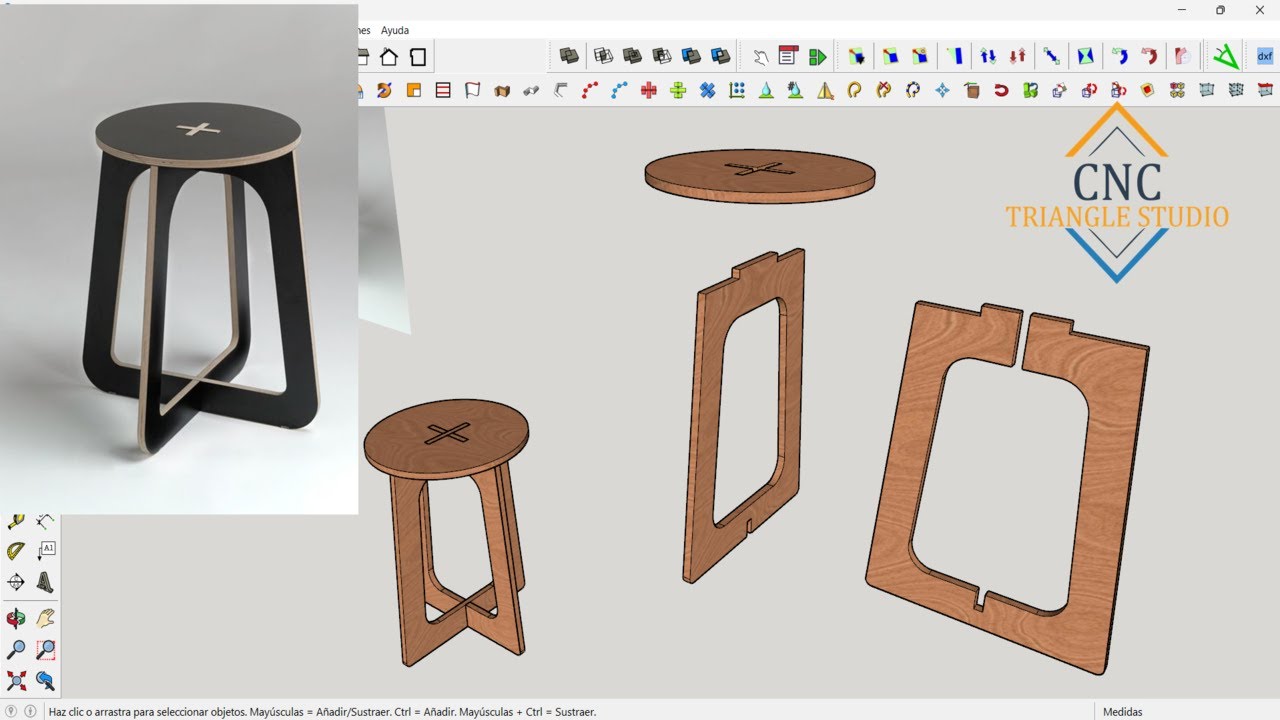This screenshot has height=720, width=1280.
Task: Click the Zoom Extents tool
Action: [x=16, y=681]
